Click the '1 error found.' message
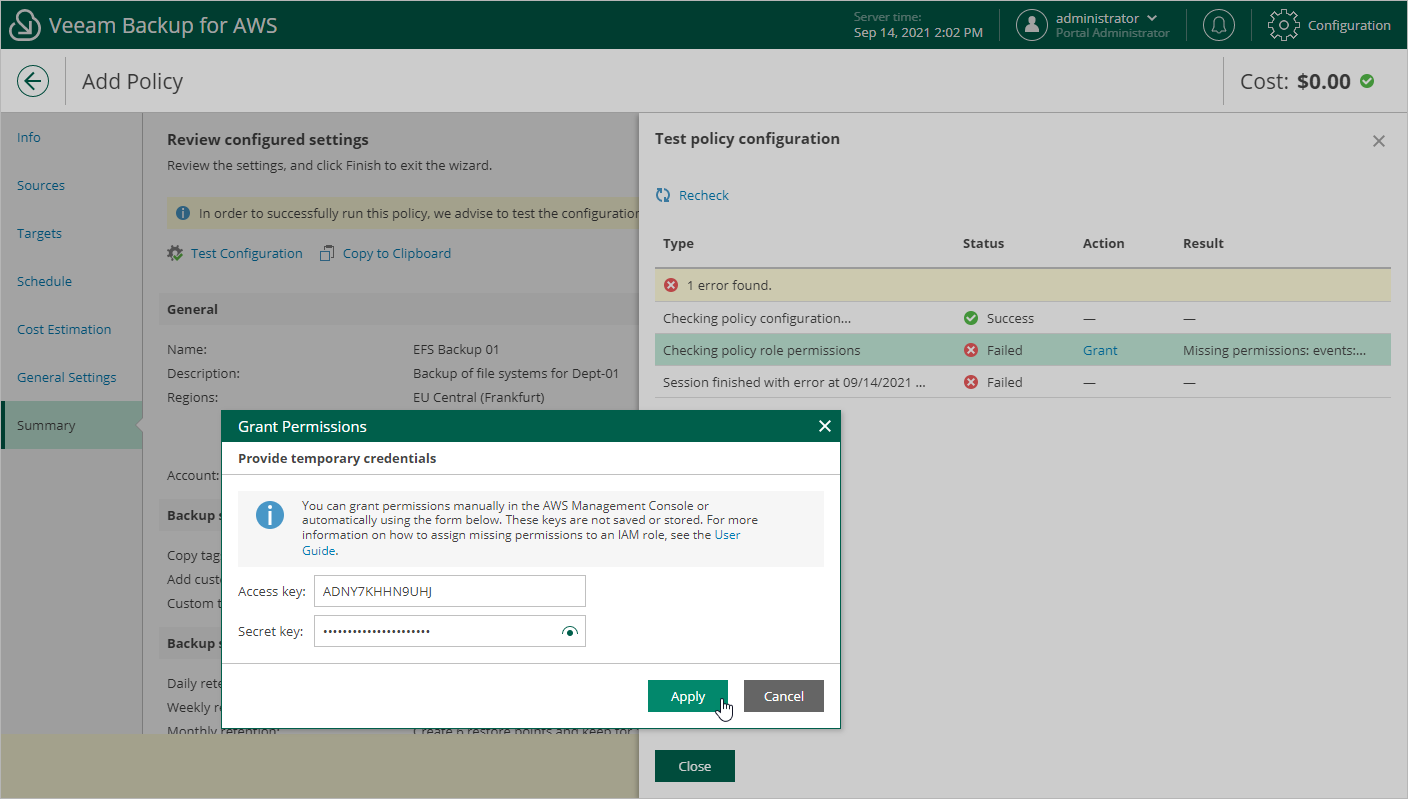Viewport: 1408px width, 799px height. 729,285
